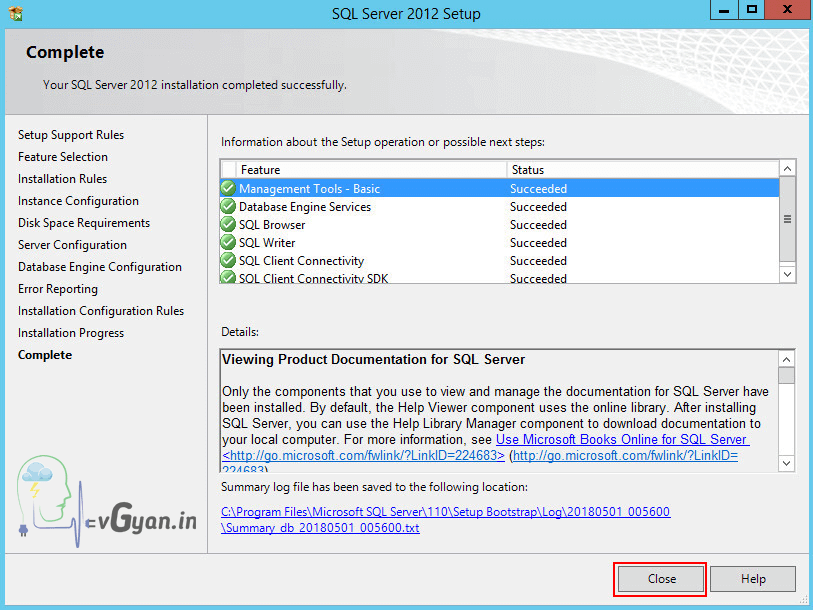Open the summary log file path link

click(x=445, y=520)
